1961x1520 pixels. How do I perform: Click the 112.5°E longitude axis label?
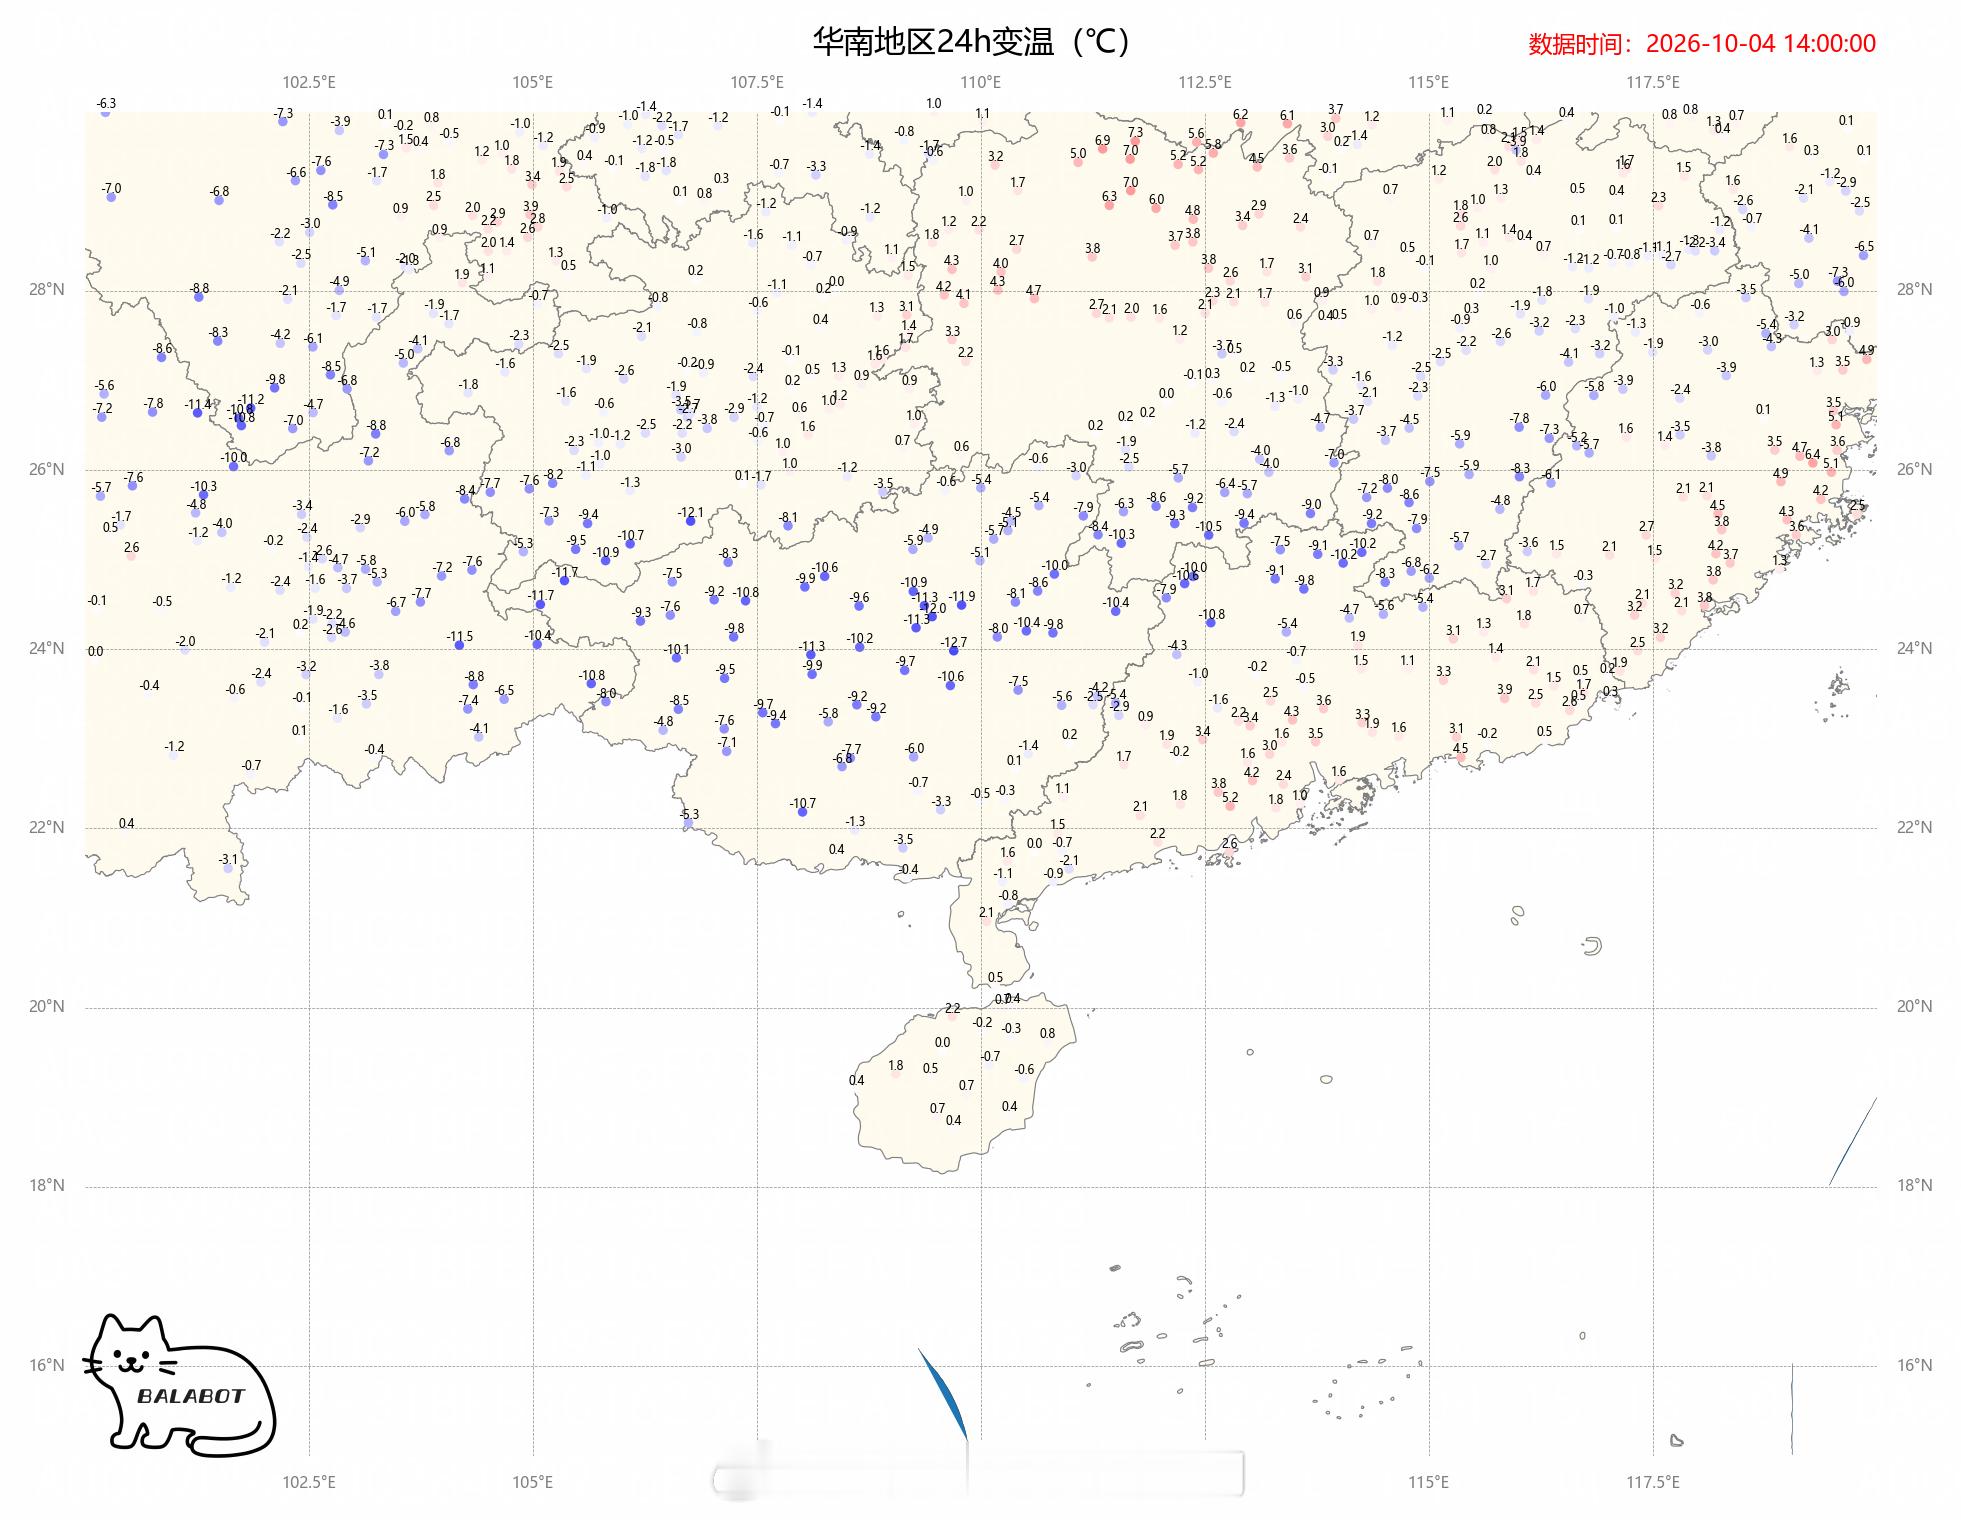[1205, 82]
